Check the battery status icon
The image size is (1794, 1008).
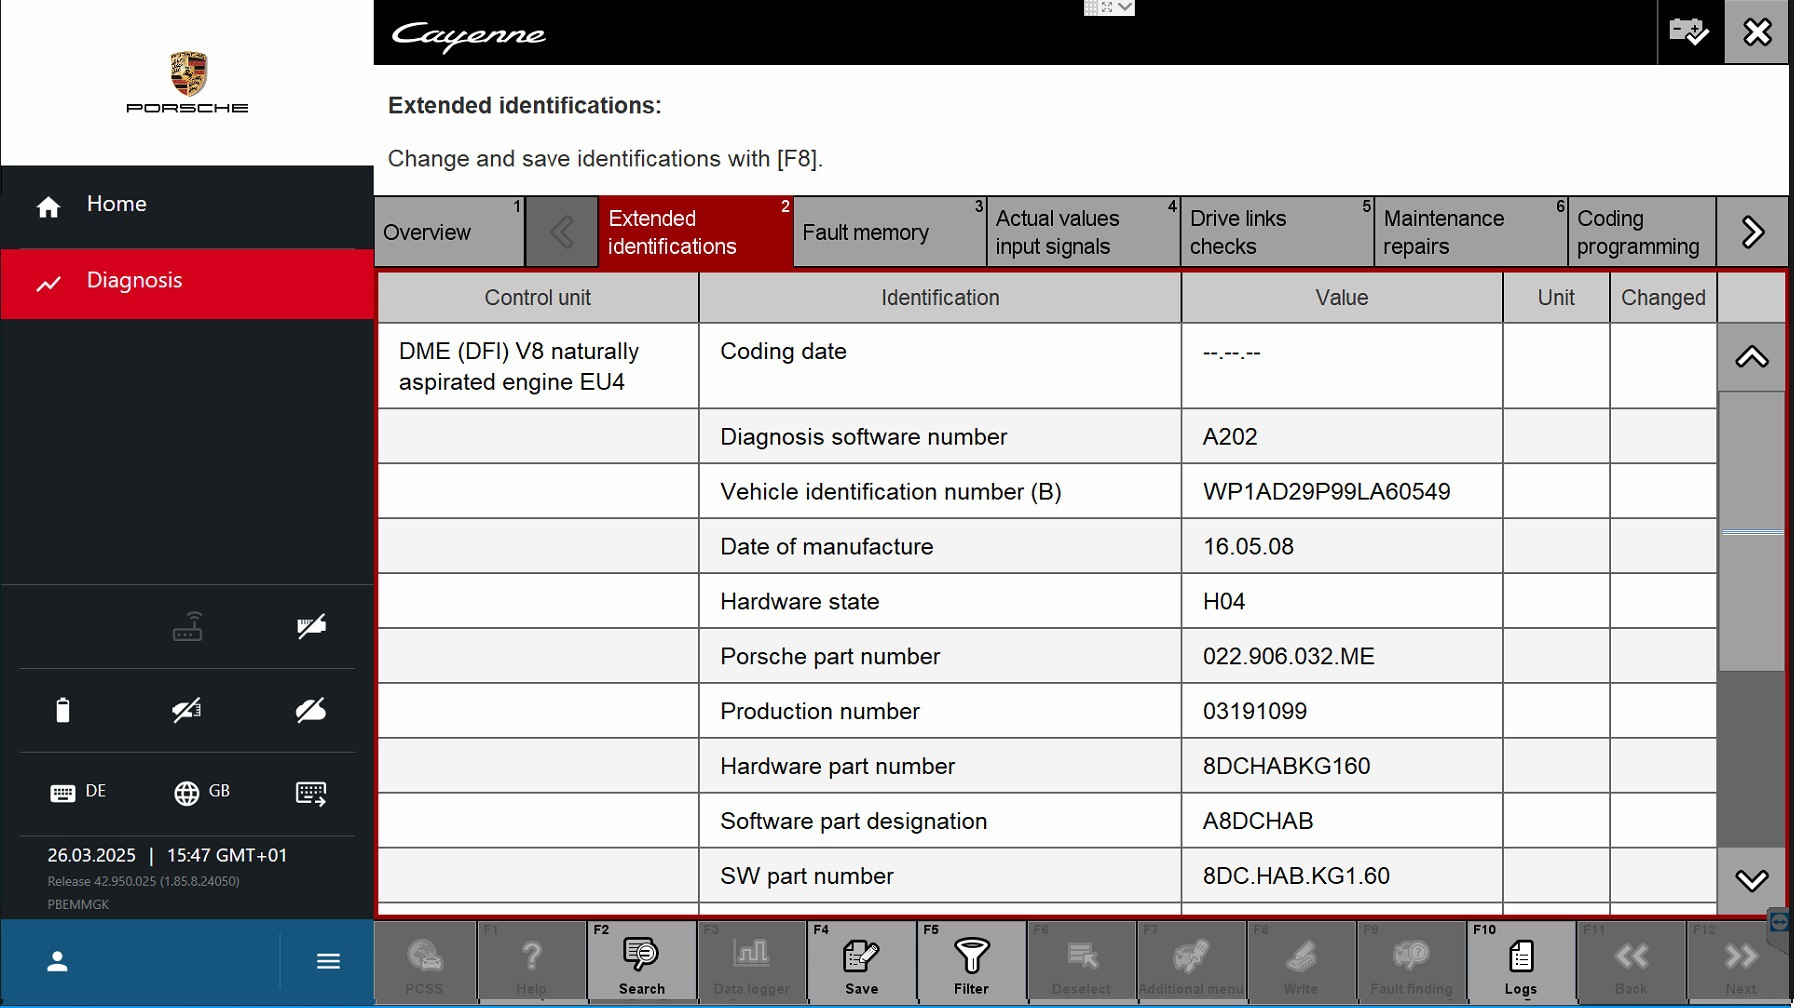coord(63,710)
